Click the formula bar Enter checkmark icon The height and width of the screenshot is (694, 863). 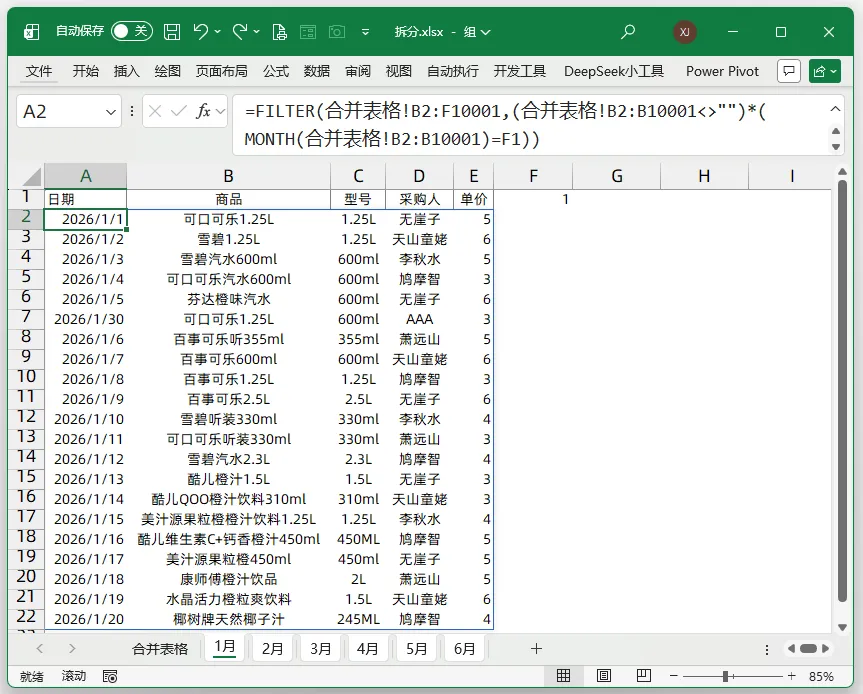[x=178, y=112]
